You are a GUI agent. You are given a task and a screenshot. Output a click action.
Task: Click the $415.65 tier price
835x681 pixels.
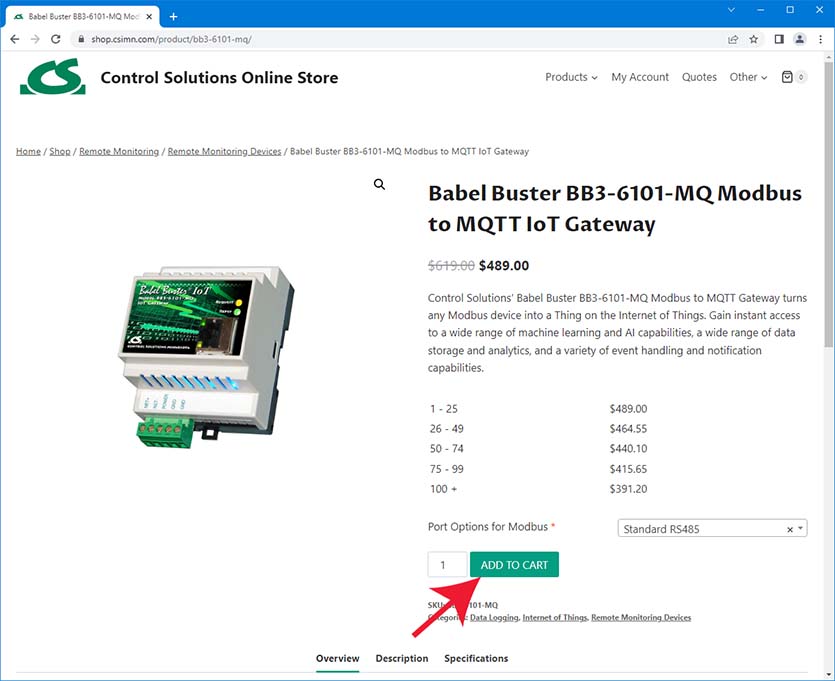click(628, 469)
